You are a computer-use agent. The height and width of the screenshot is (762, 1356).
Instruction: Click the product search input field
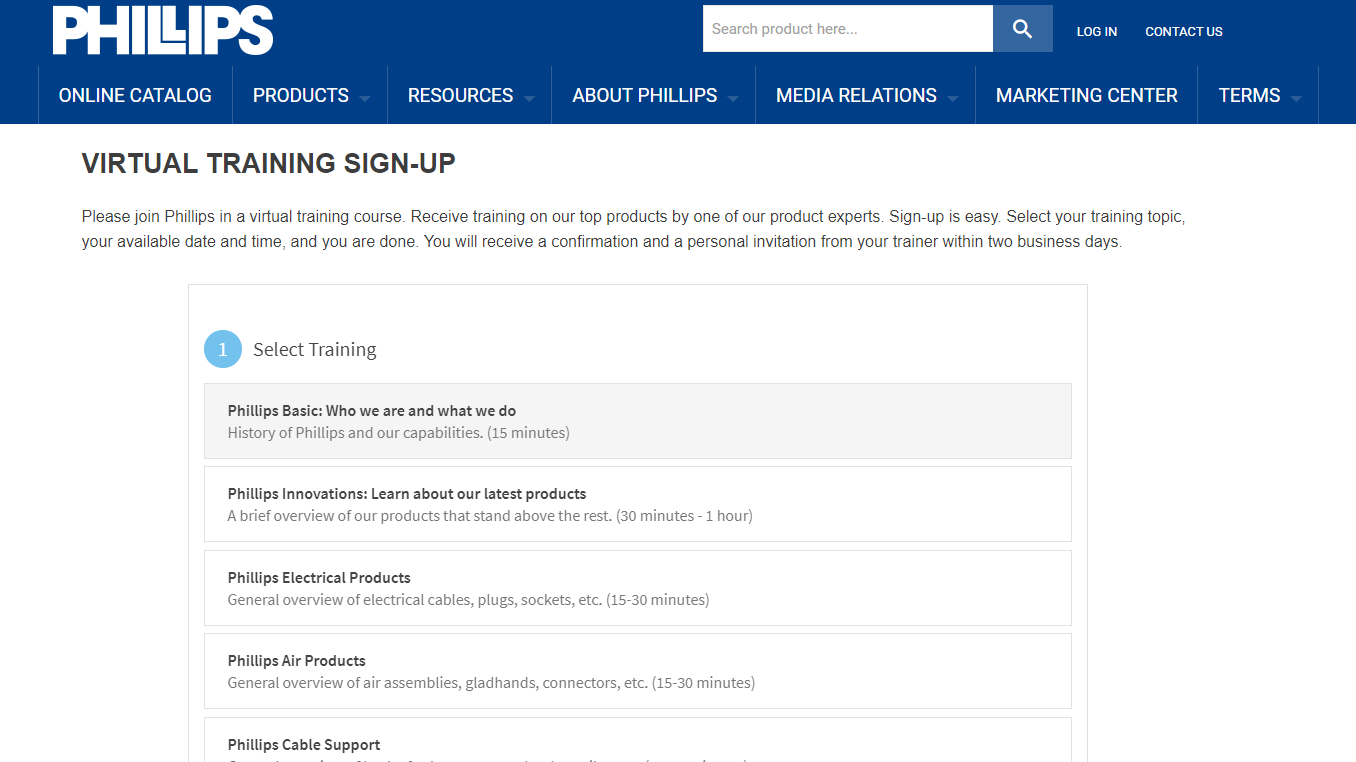847,28
